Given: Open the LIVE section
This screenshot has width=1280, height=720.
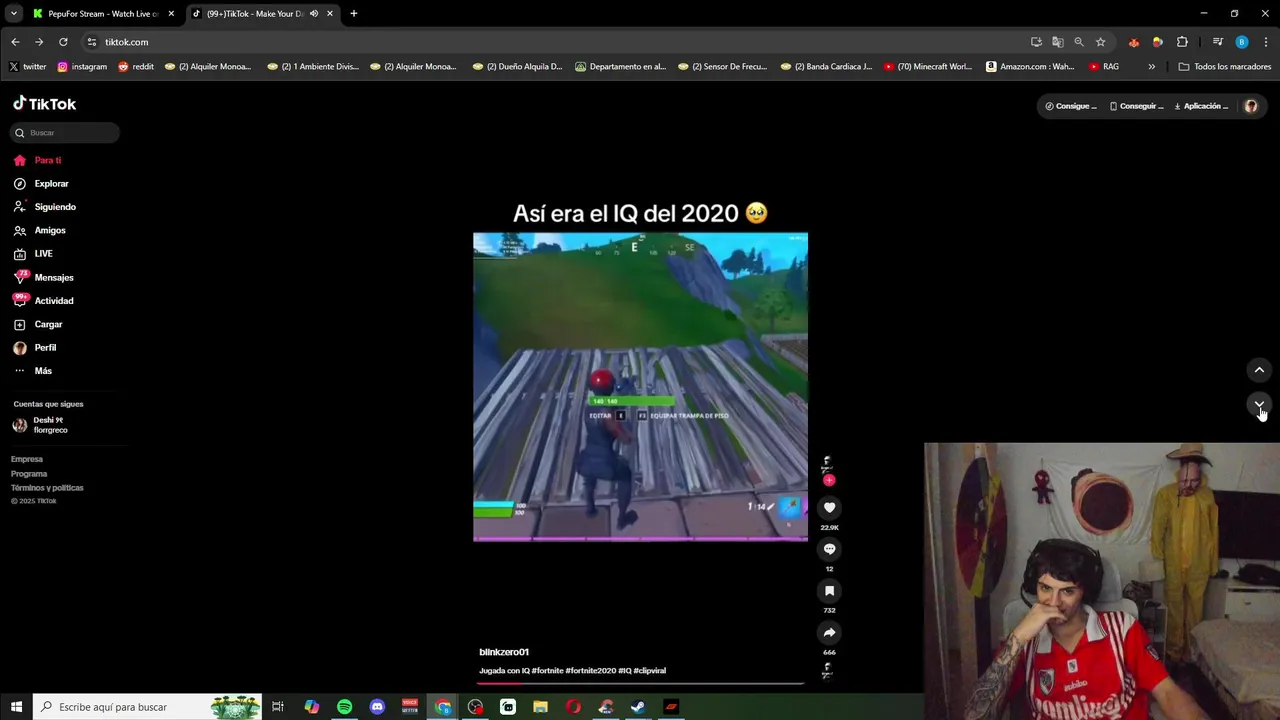Looking at the screenshot, I should point(33,254).
